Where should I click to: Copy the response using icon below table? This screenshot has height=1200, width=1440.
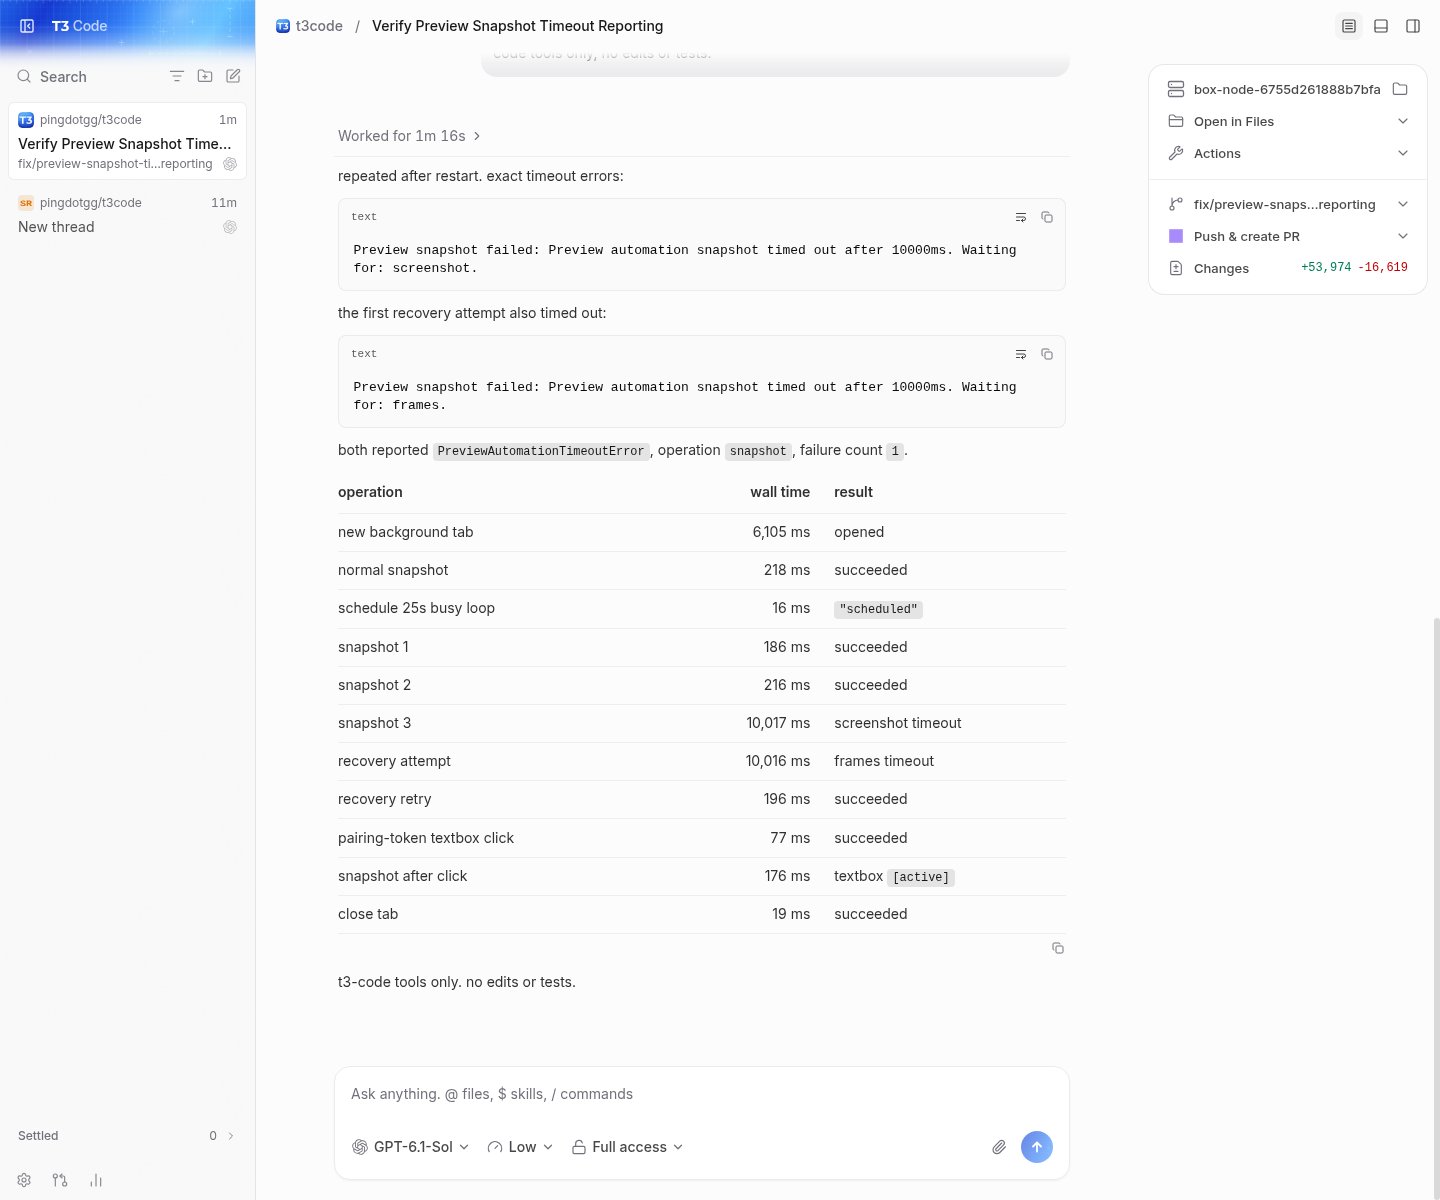[x=1058, y=948]
